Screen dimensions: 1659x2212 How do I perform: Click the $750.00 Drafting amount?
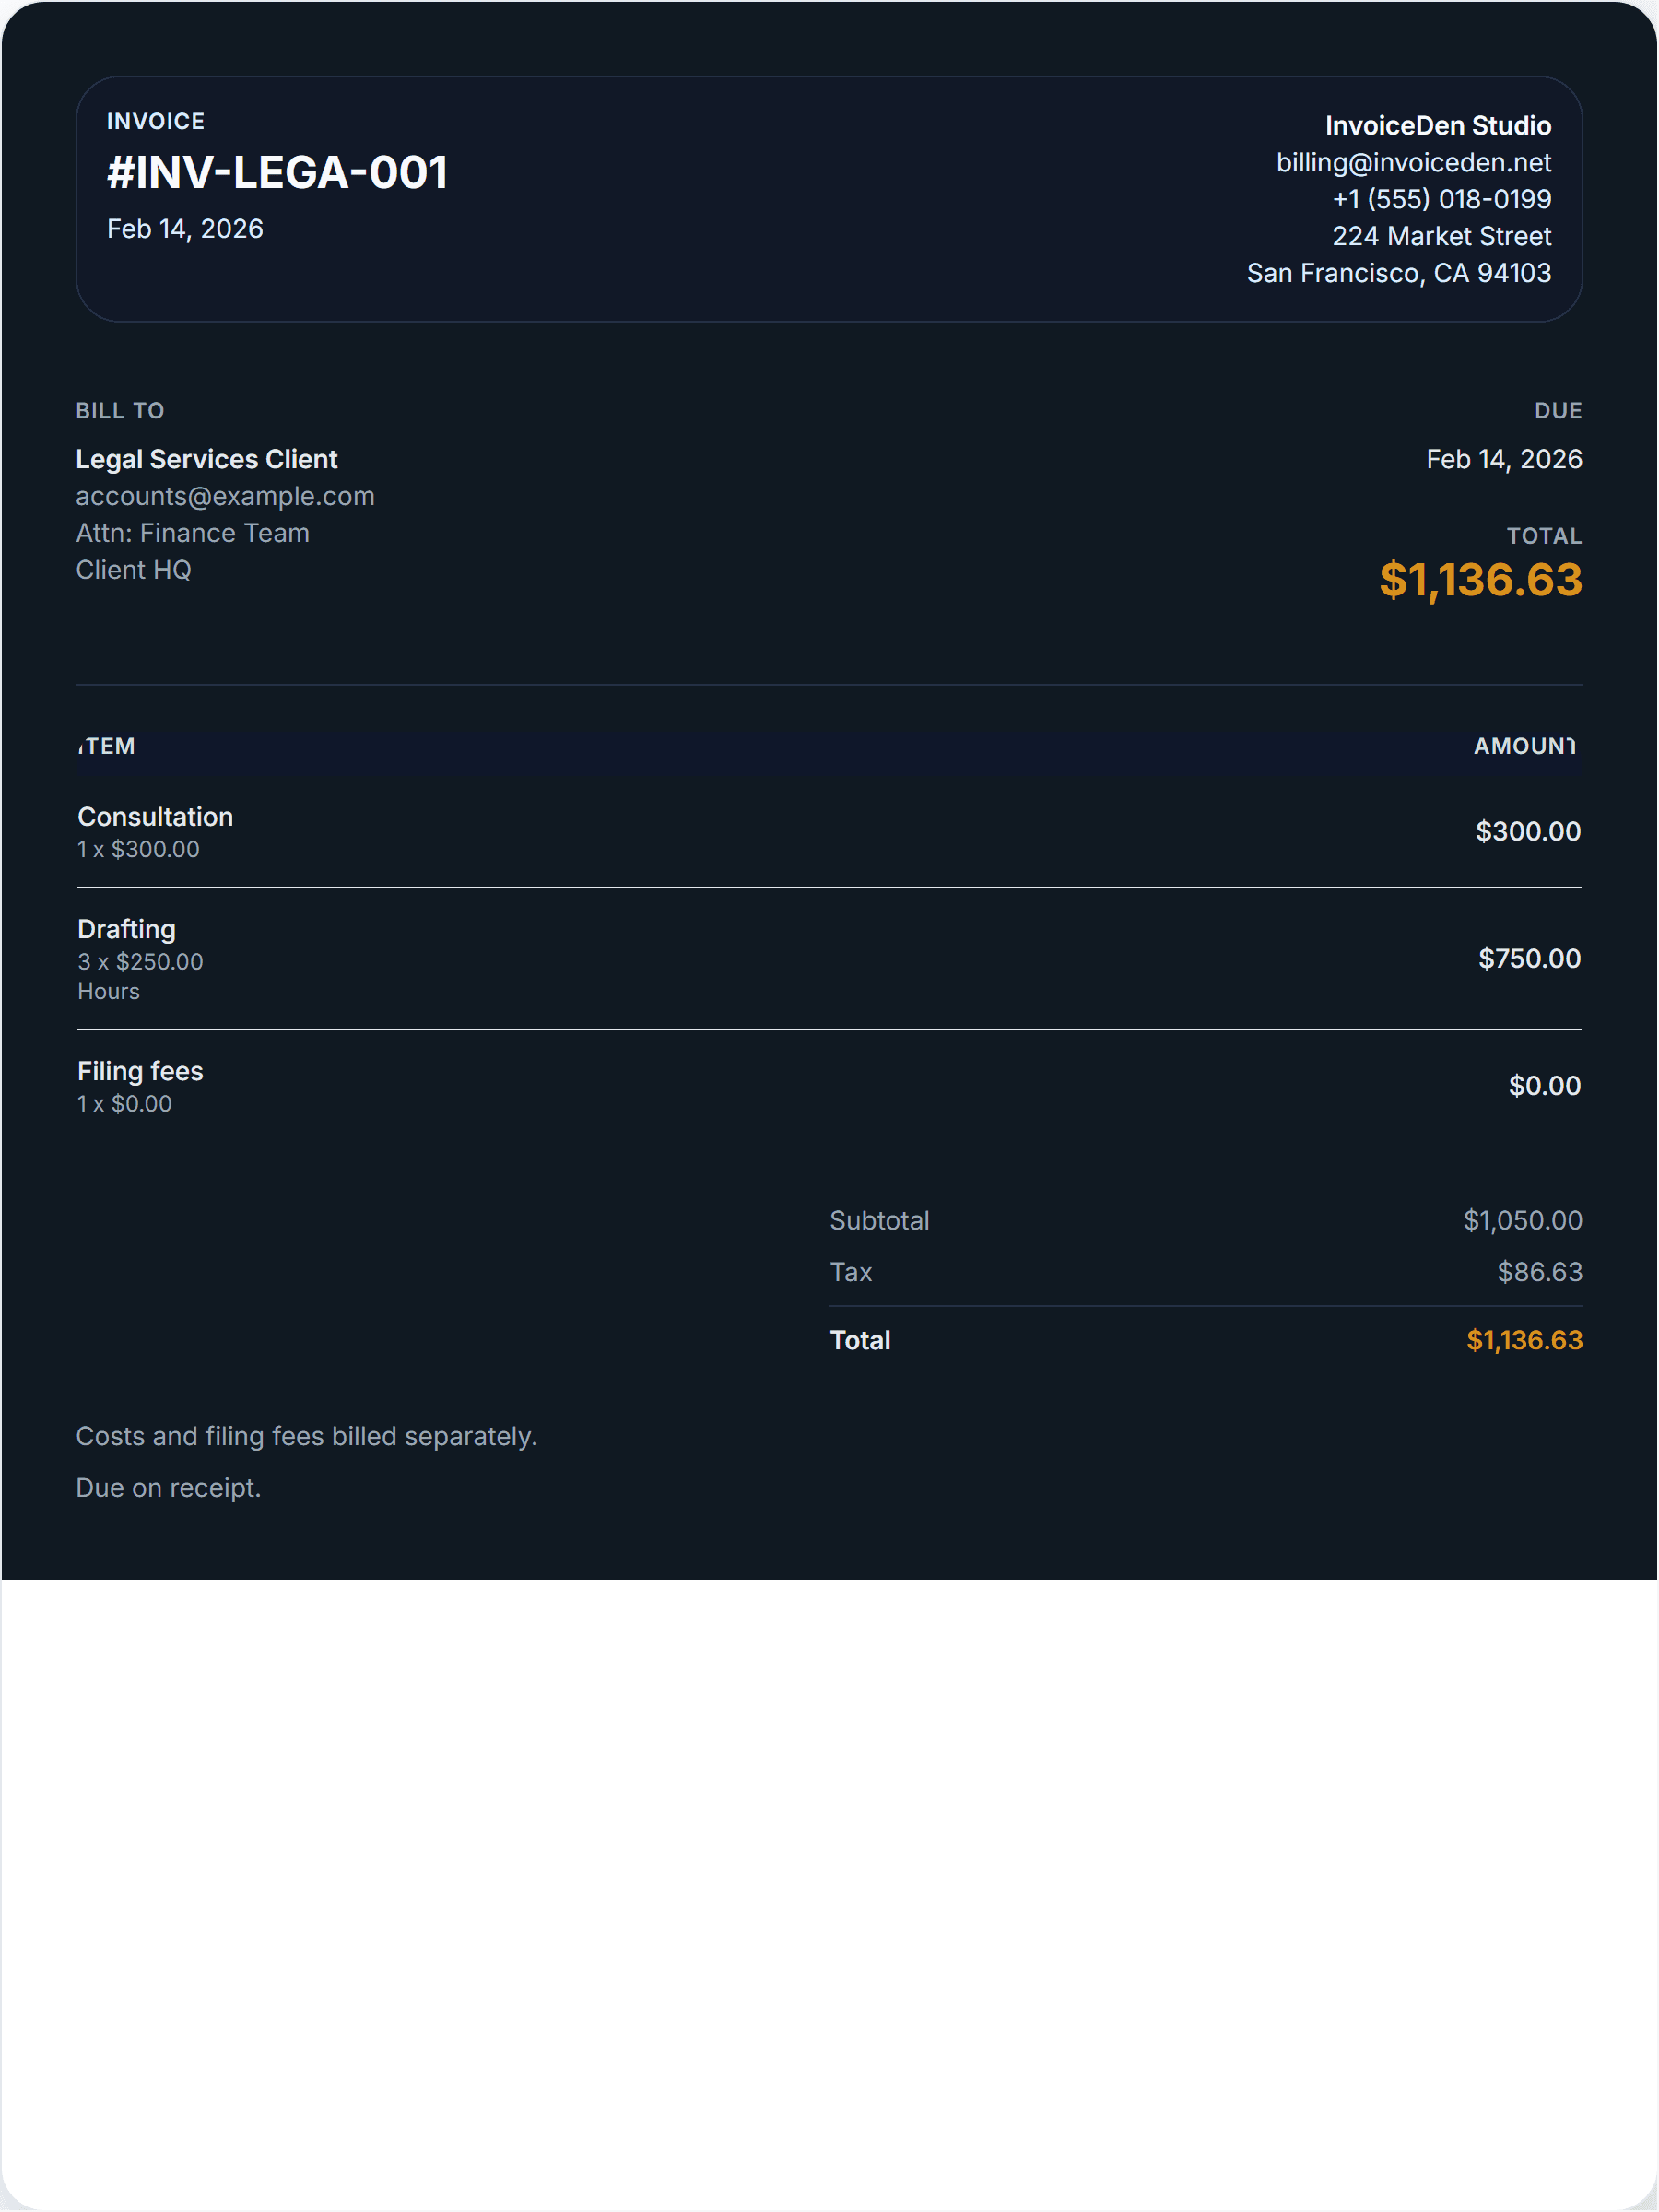click(1529, 958)
